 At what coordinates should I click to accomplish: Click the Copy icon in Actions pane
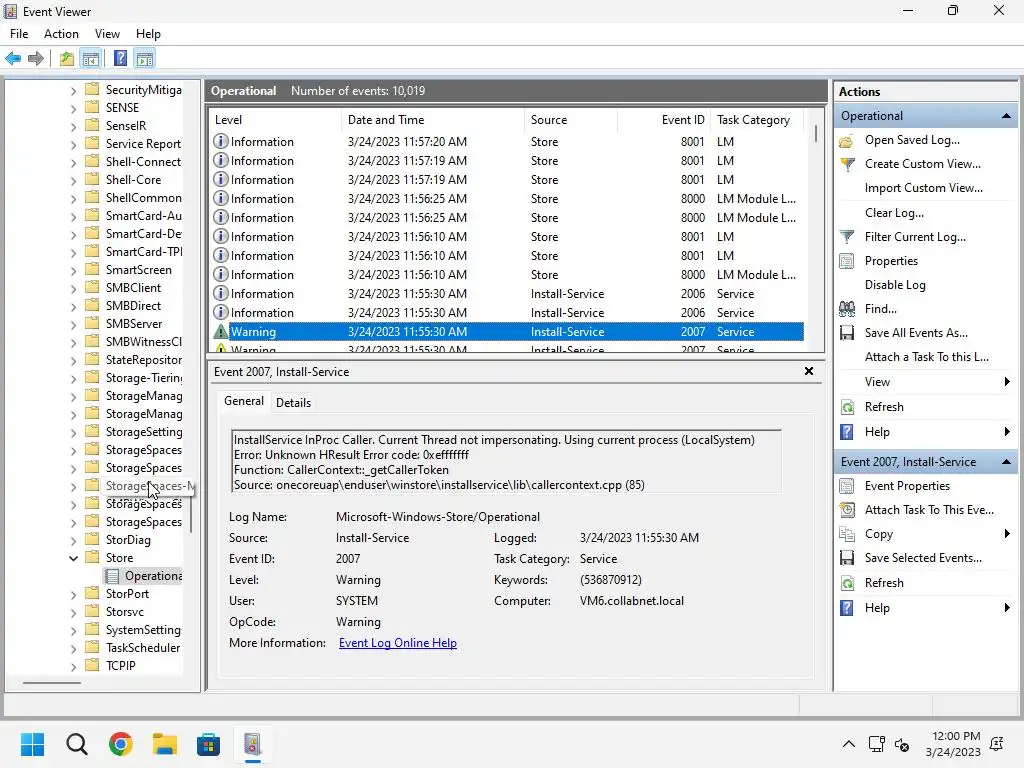(847, 534)
